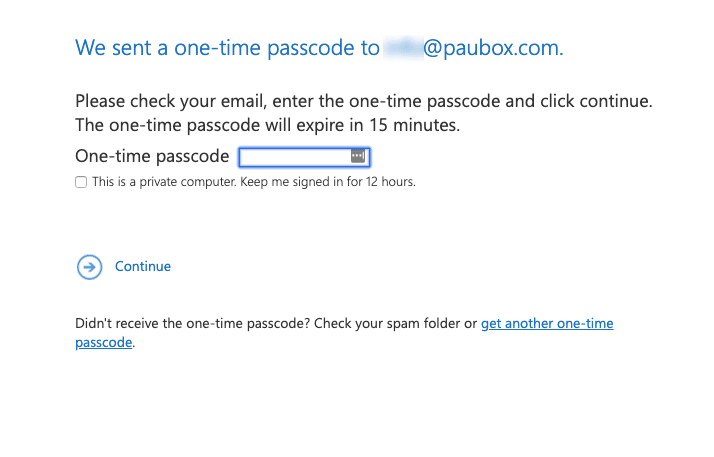Click the circled arrow Continue icon
Viewport: 714px width, 457px height.
pyautogui.click(x=90, y=267)
